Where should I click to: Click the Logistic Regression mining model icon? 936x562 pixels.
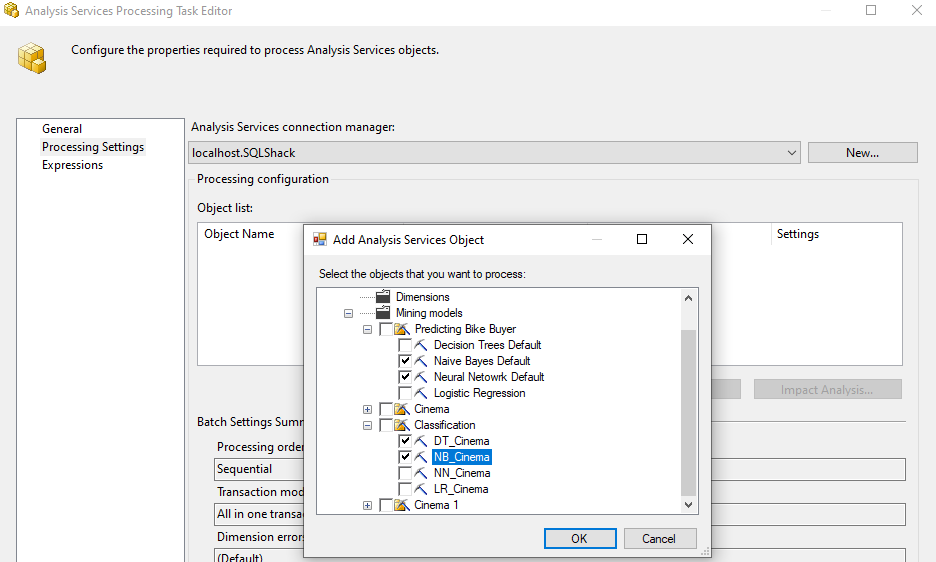[421, 393]
